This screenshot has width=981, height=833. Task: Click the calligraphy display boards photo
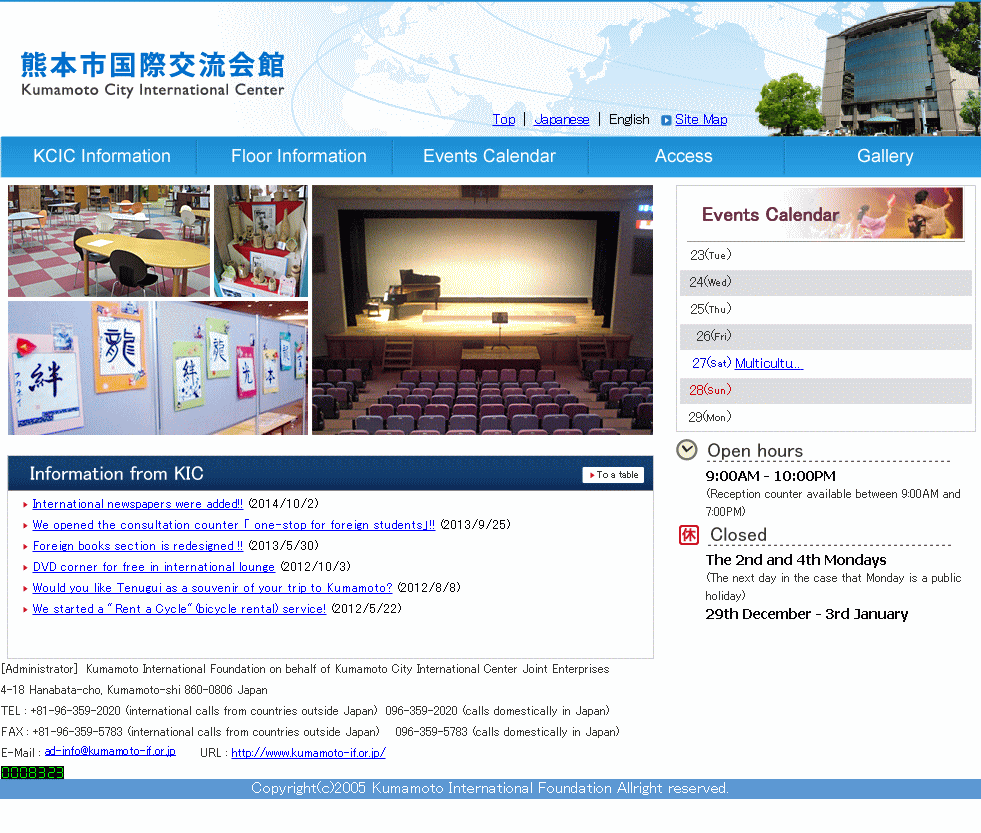[x=158, y=368]
